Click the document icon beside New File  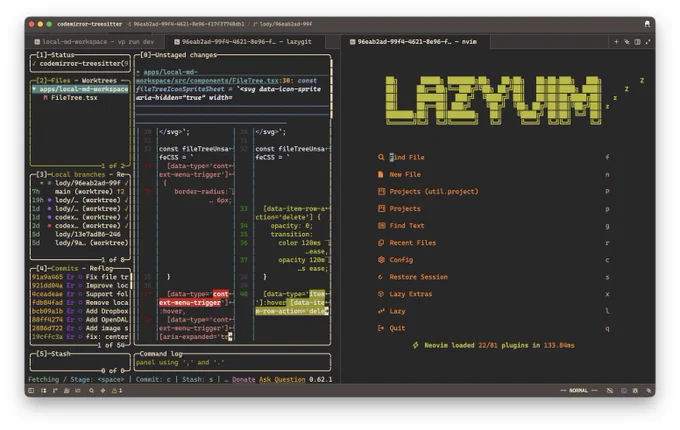pos(380,174)
